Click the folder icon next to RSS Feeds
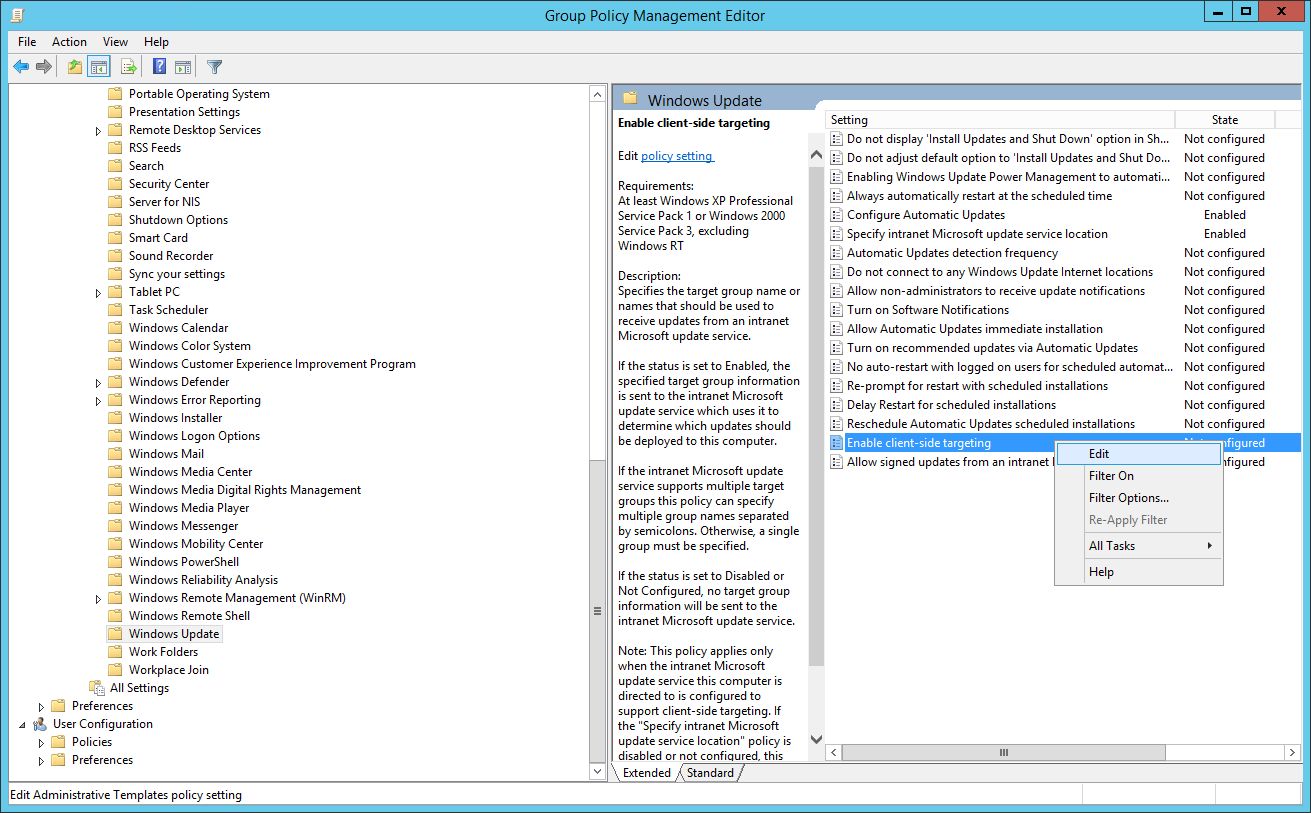 (114, 148)
